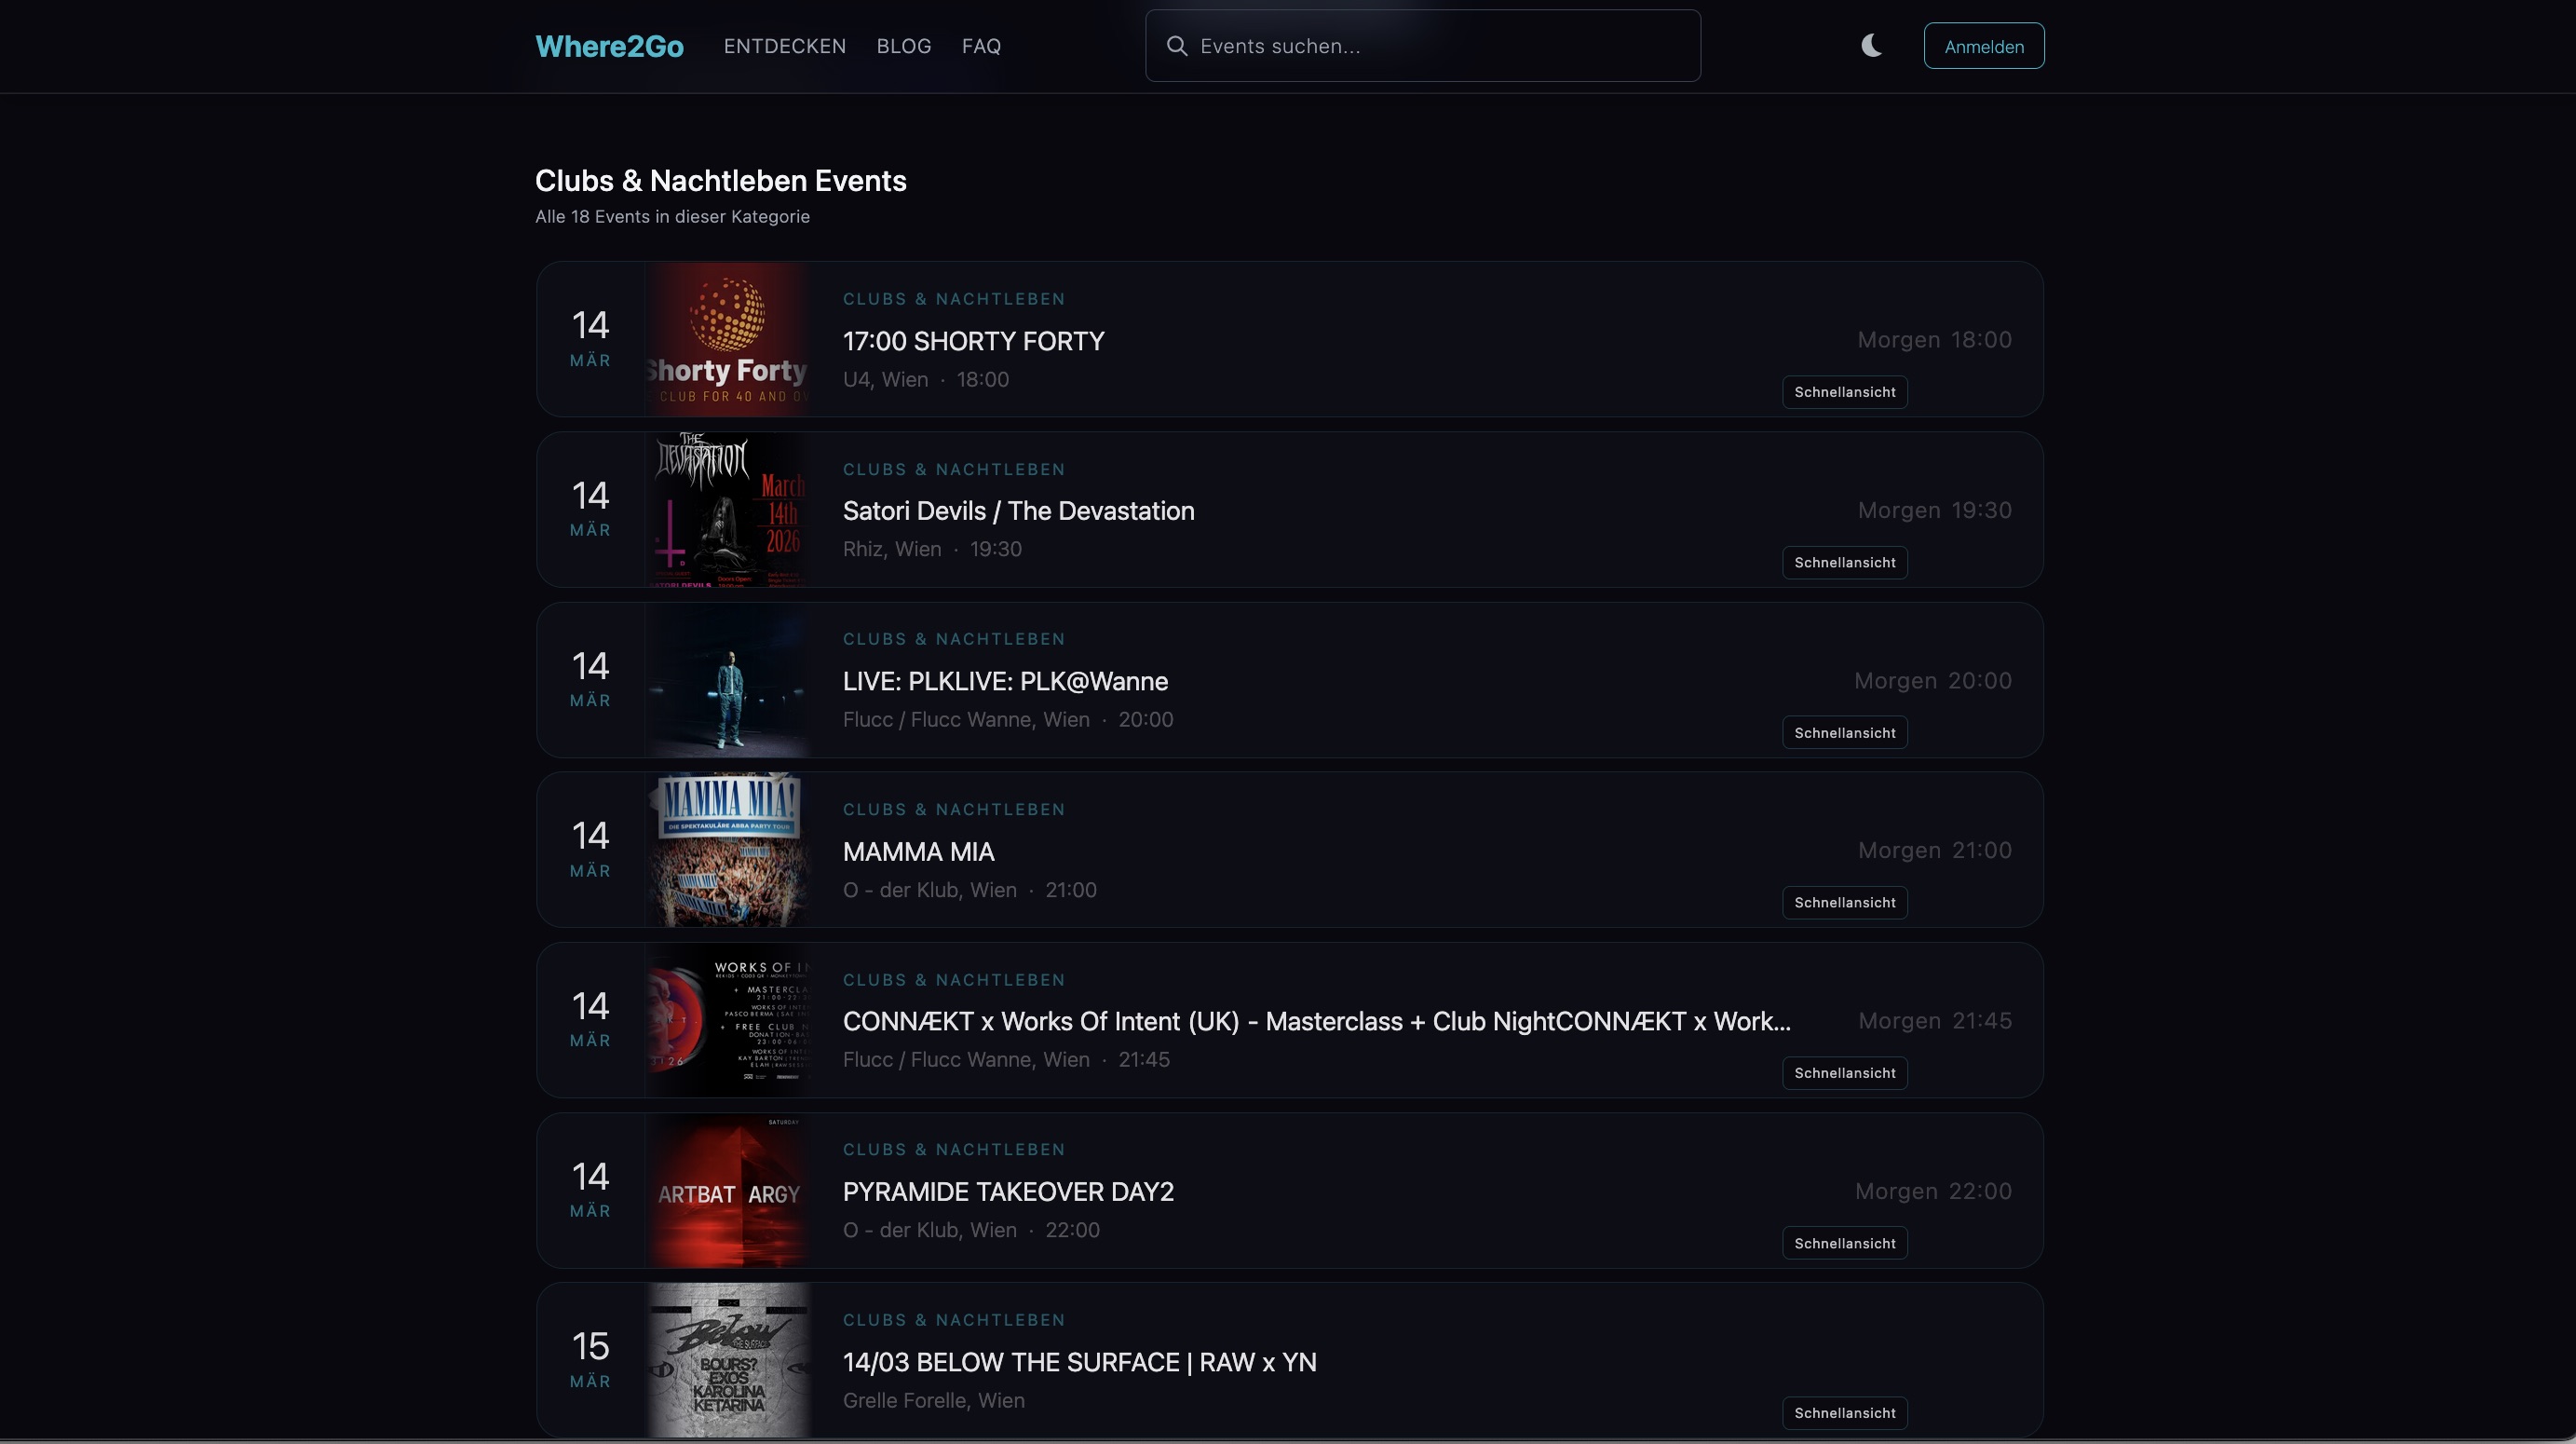
Task: Open the ARTBAT ARGY red poster thumbnail
Action: tap(727, 1191)
